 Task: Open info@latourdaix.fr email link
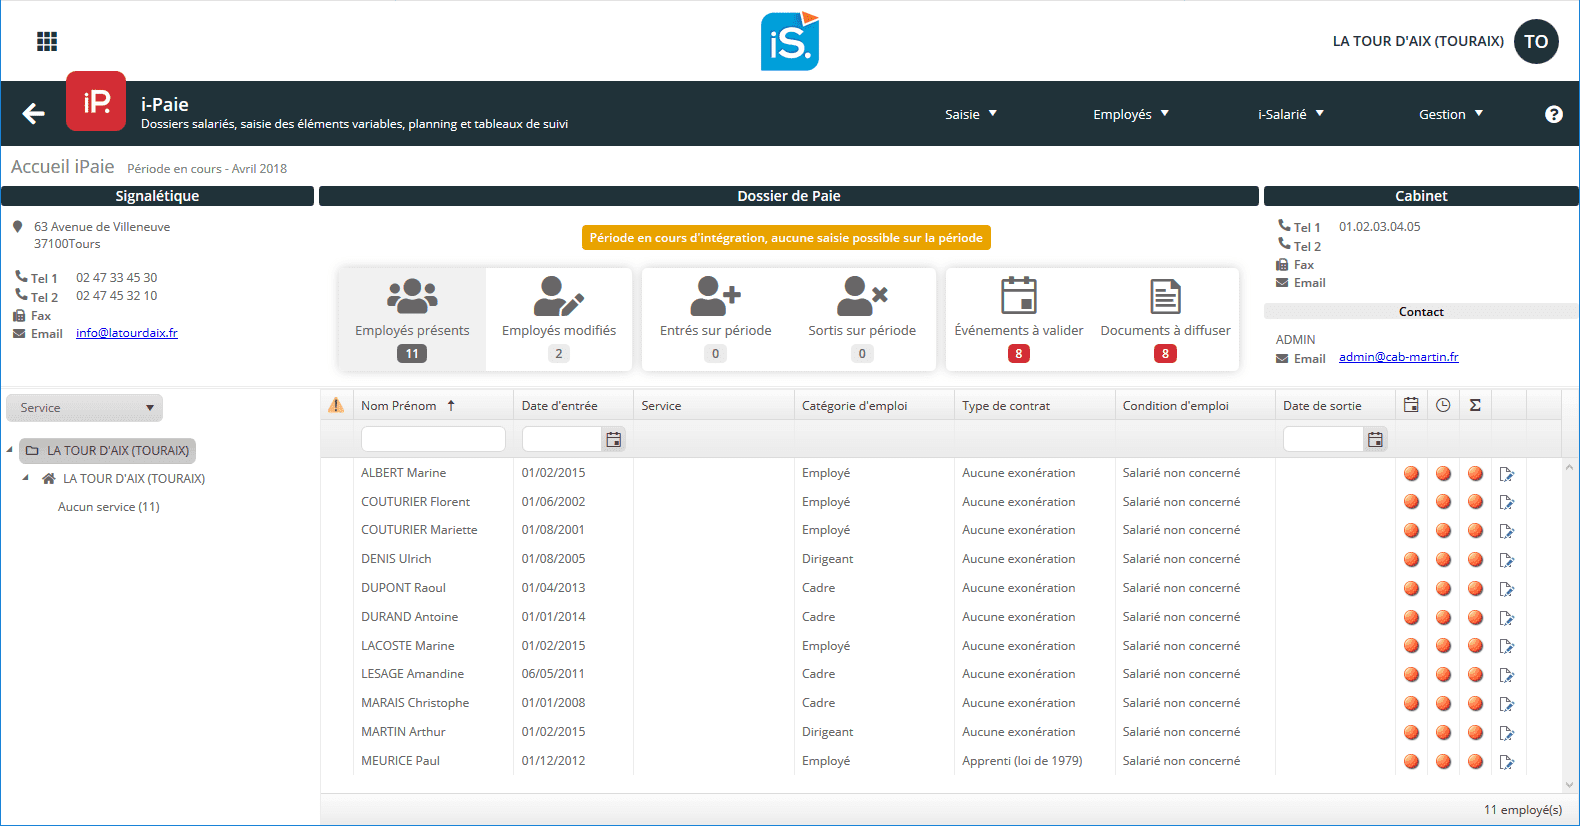click(127, 333)
